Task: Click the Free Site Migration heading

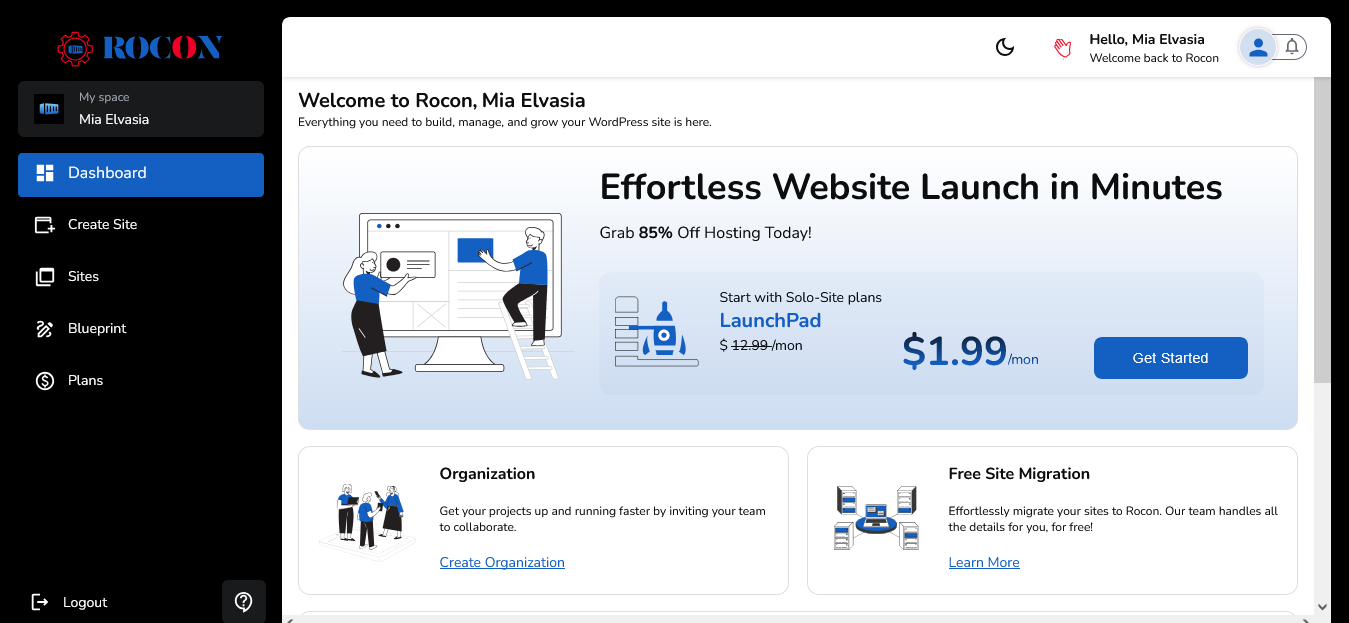Action: tap(1019, 474)
